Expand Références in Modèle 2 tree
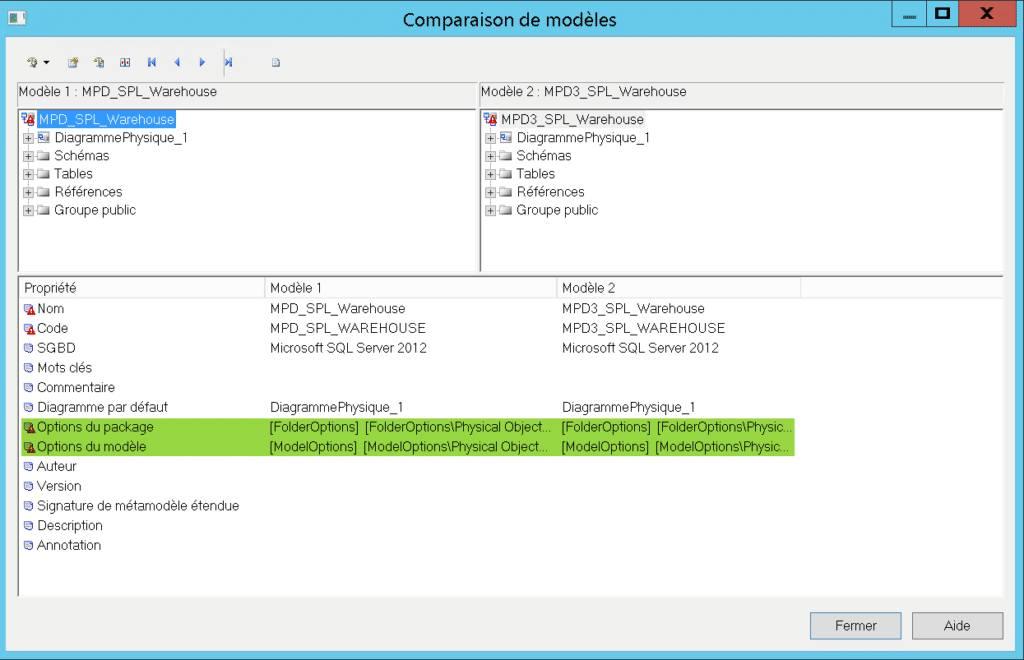The image size is (1024, 660). pos(490,193)
